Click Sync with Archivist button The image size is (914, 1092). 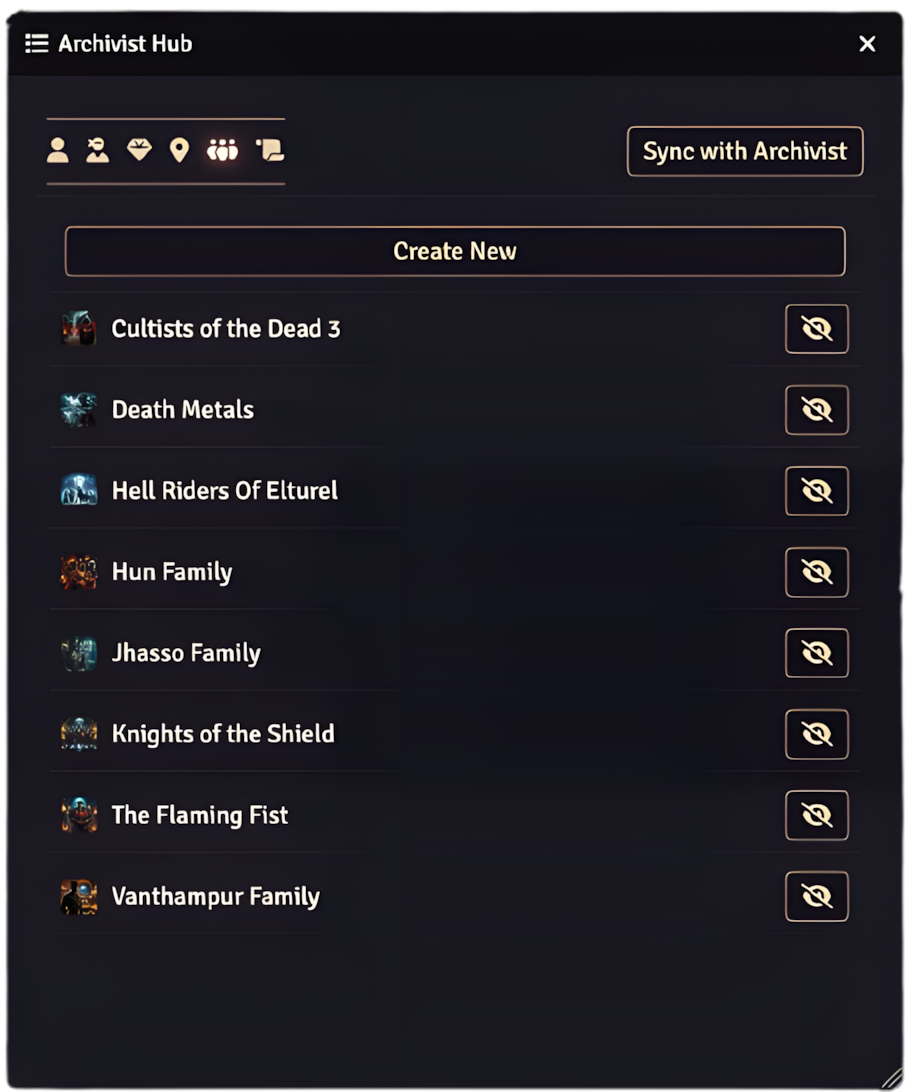click(745, 152)
